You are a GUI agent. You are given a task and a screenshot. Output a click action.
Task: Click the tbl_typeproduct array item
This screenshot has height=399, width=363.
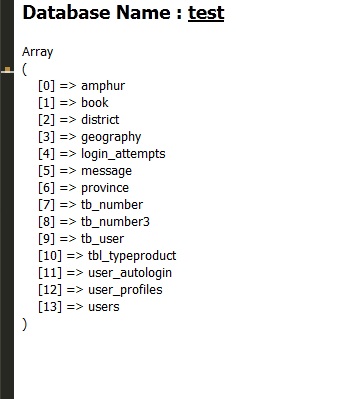(132, 256)
